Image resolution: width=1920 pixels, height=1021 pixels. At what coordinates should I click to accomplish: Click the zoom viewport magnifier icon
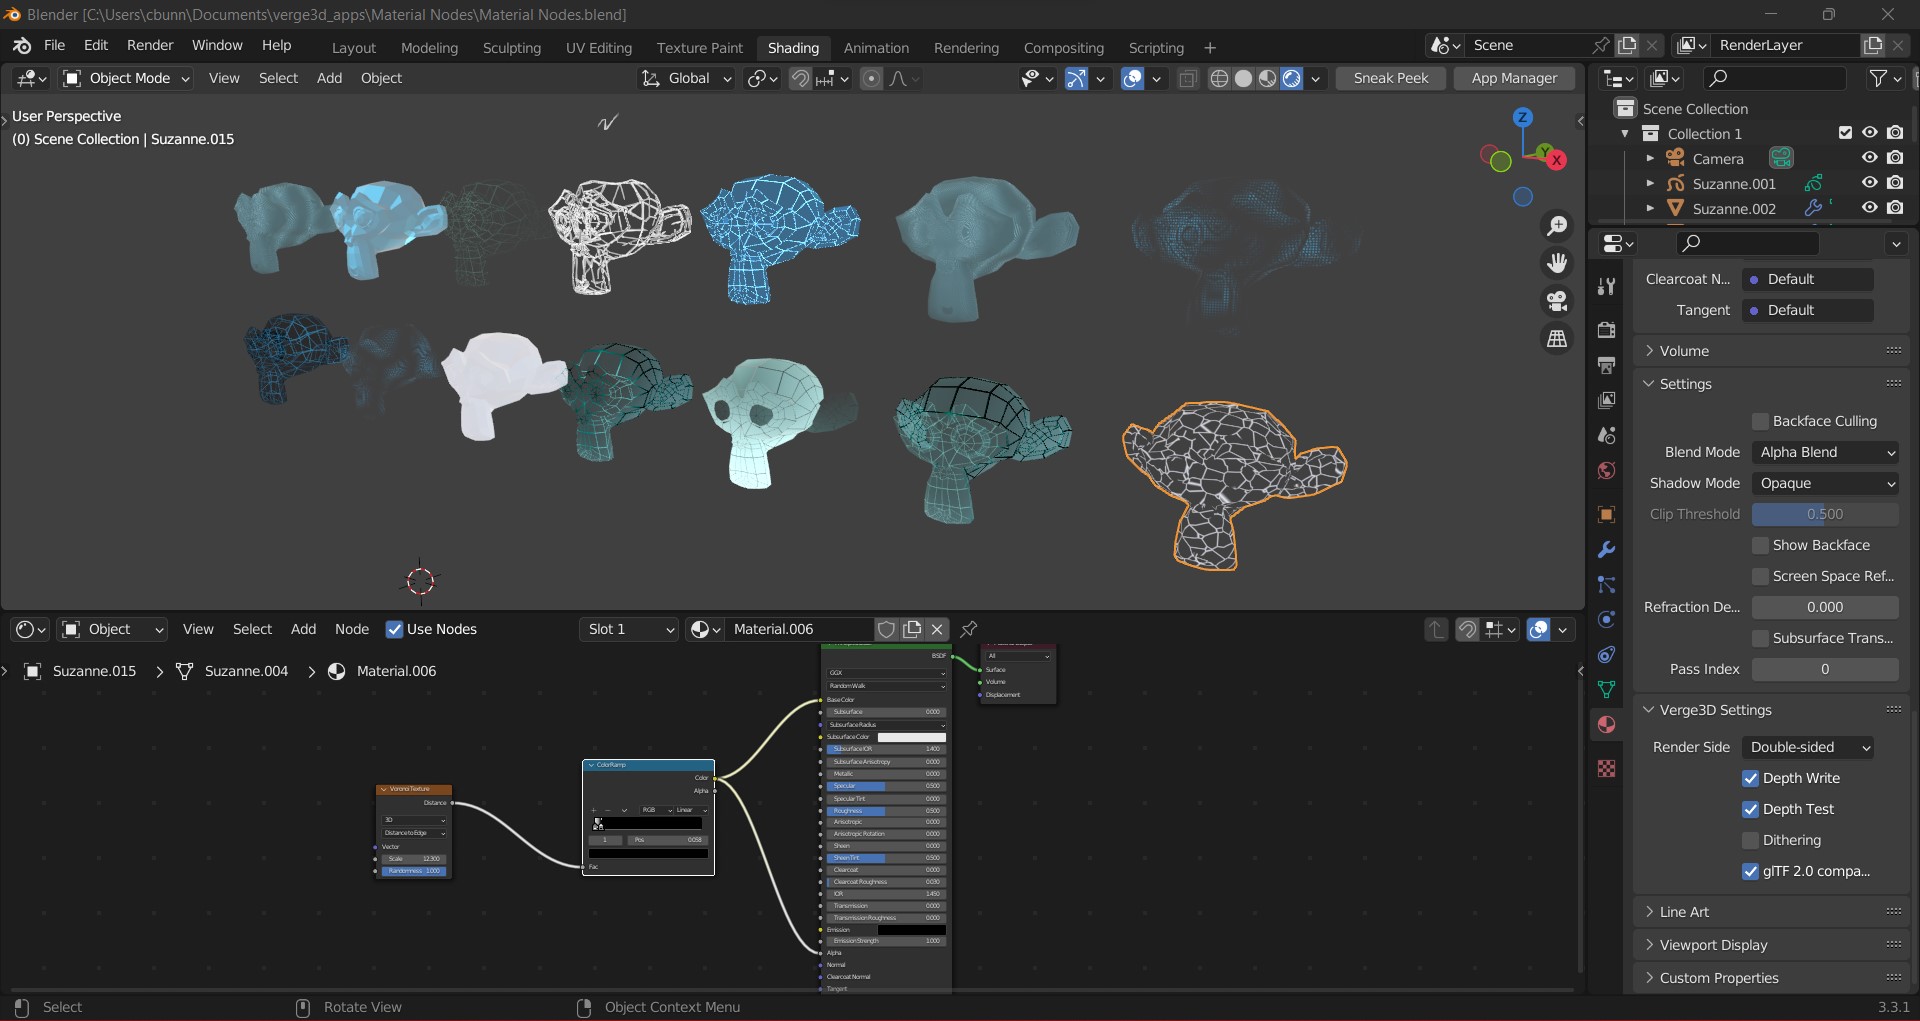(1557, 226)
